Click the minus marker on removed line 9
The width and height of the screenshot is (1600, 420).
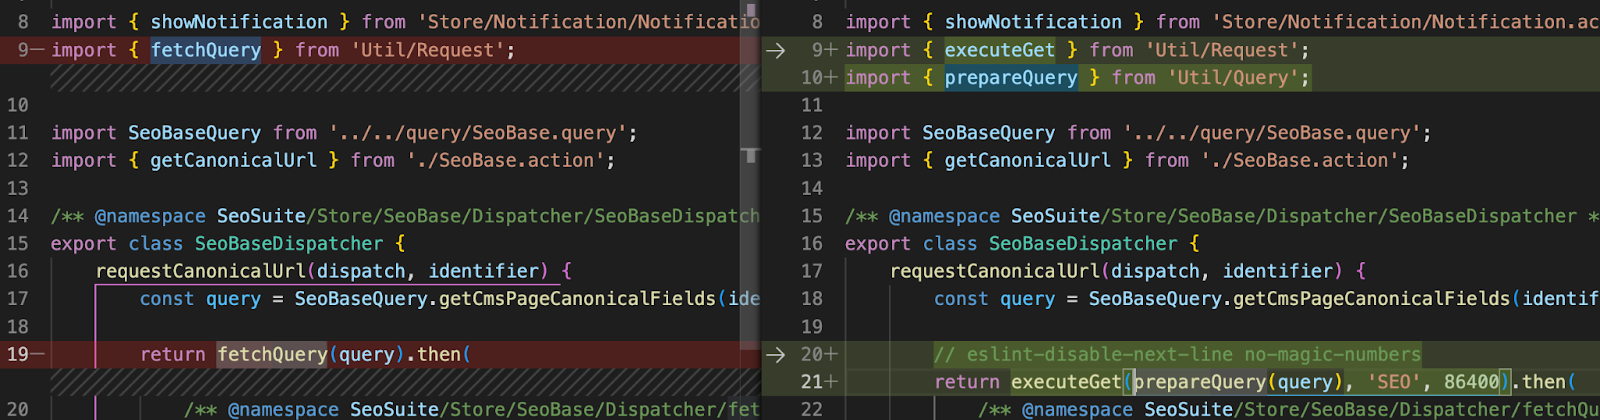click(38, 50)
